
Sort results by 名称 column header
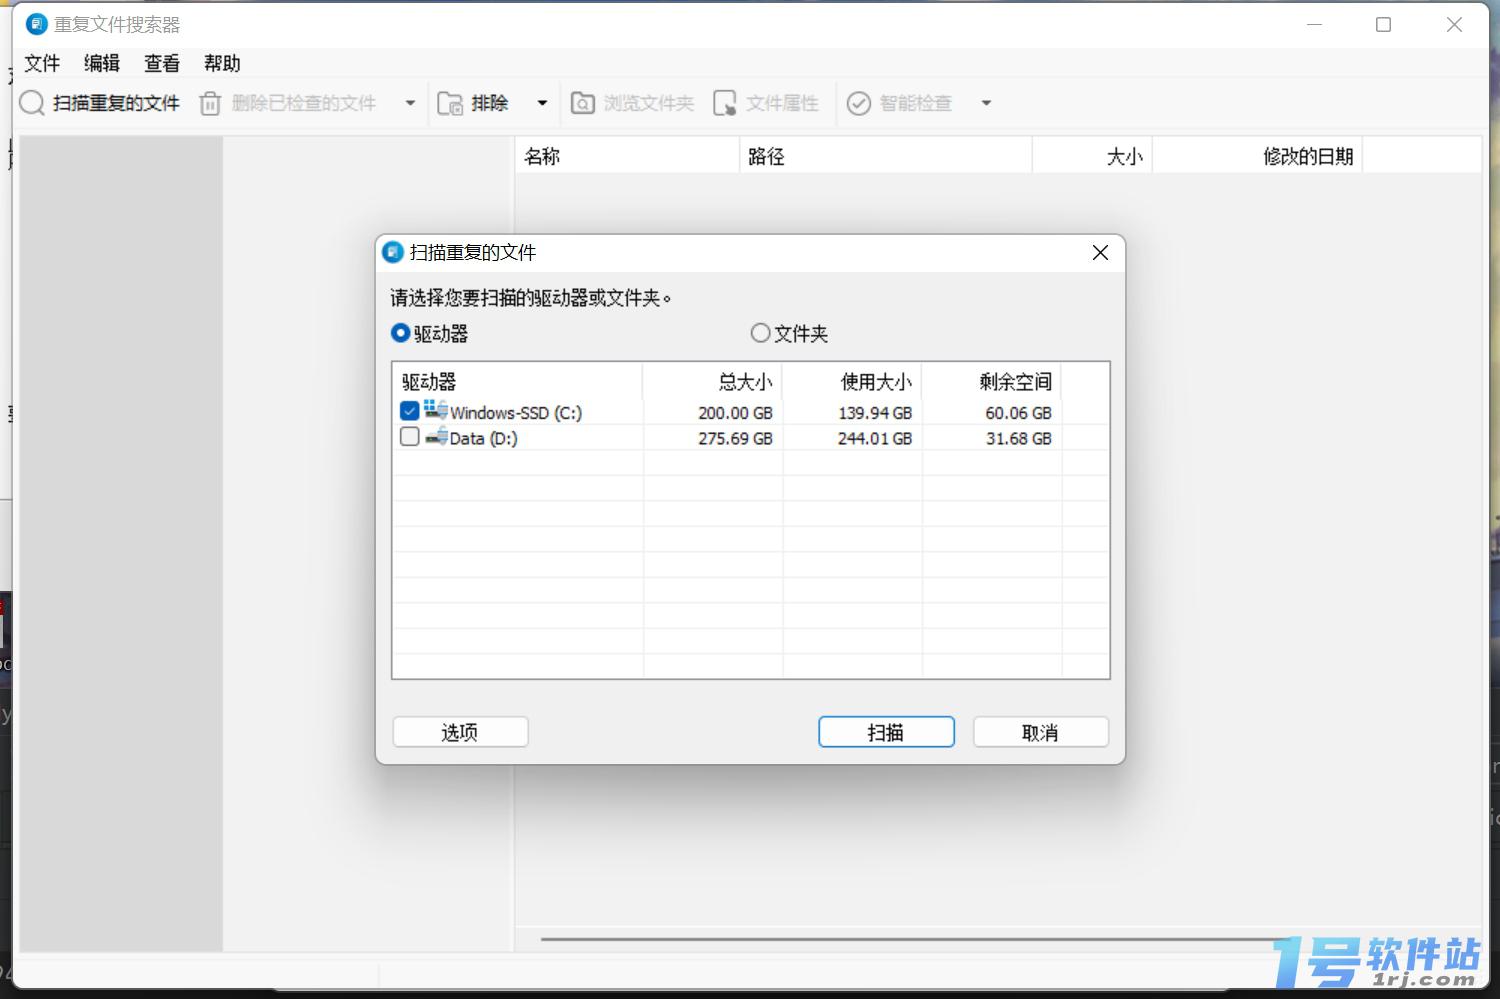[x=627, y=156]
